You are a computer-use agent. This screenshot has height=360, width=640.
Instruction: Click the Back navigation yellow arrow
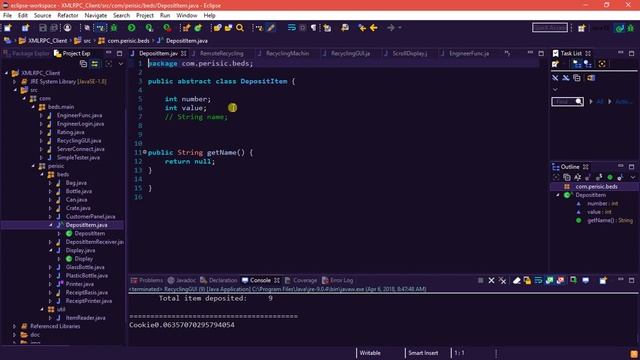click(x=373, y=28)
